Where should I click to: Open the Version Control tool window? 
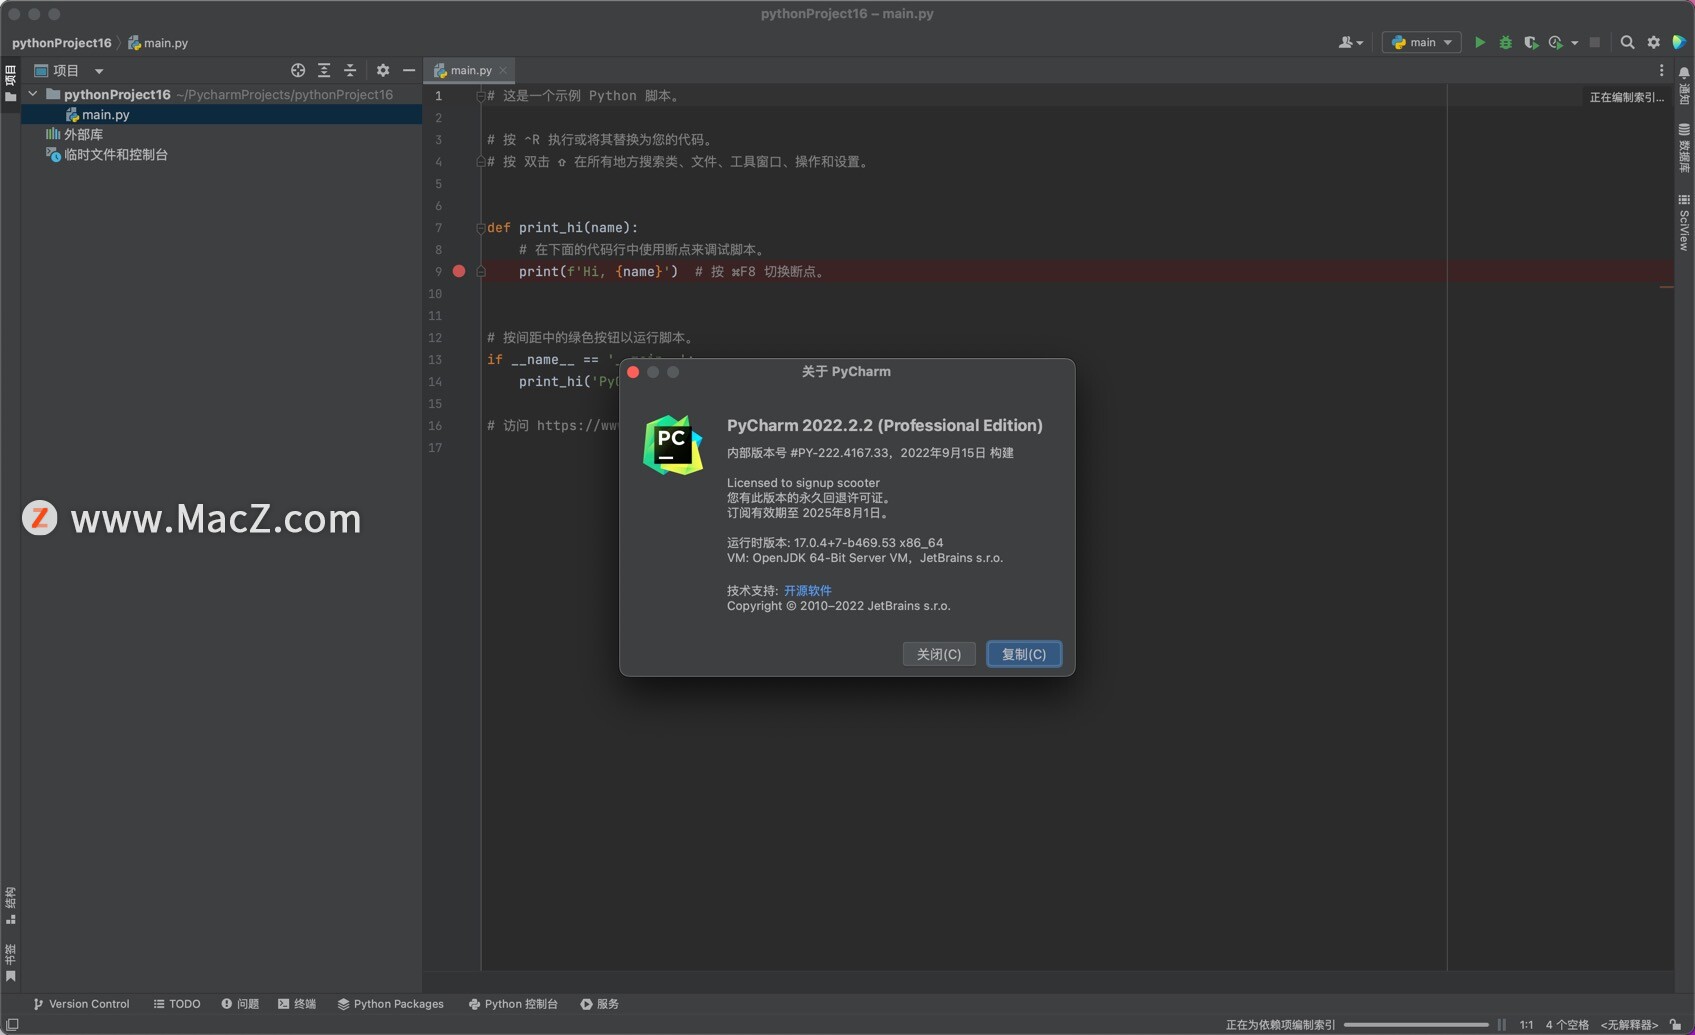[x=81, y=1004]
